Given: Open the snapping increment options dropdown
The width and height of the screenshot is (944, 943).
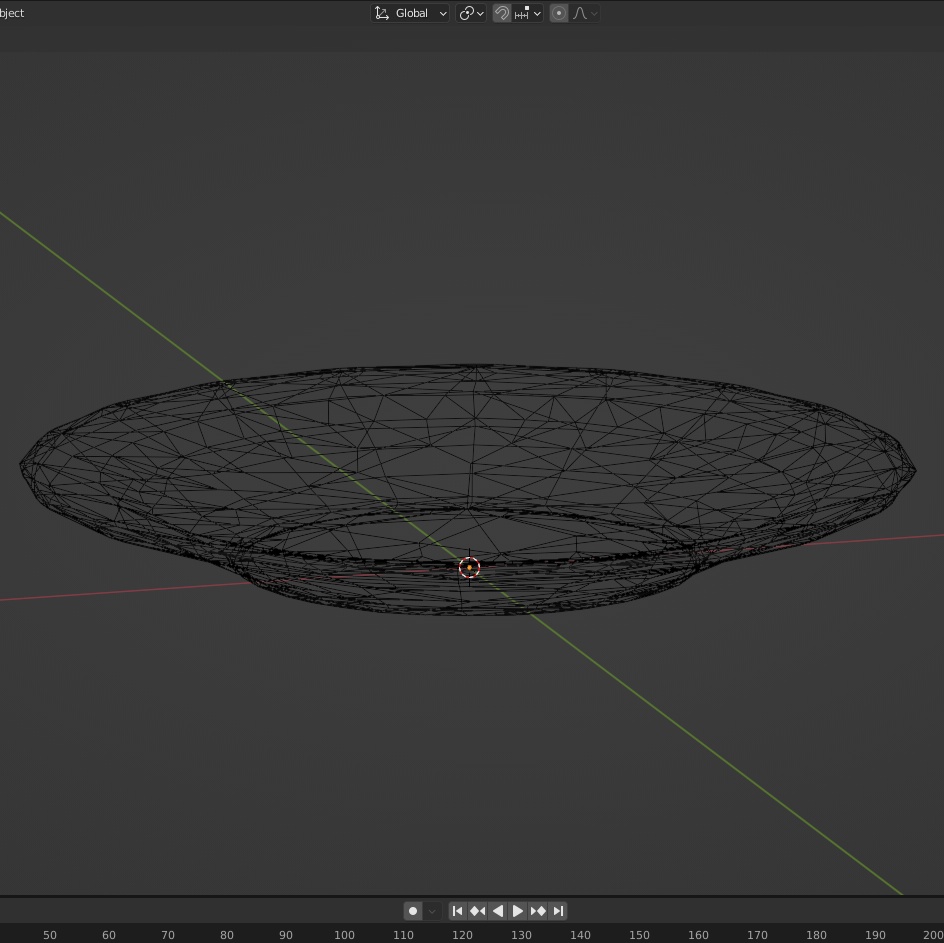Looking at the screenshot, I should click(527, 13).
